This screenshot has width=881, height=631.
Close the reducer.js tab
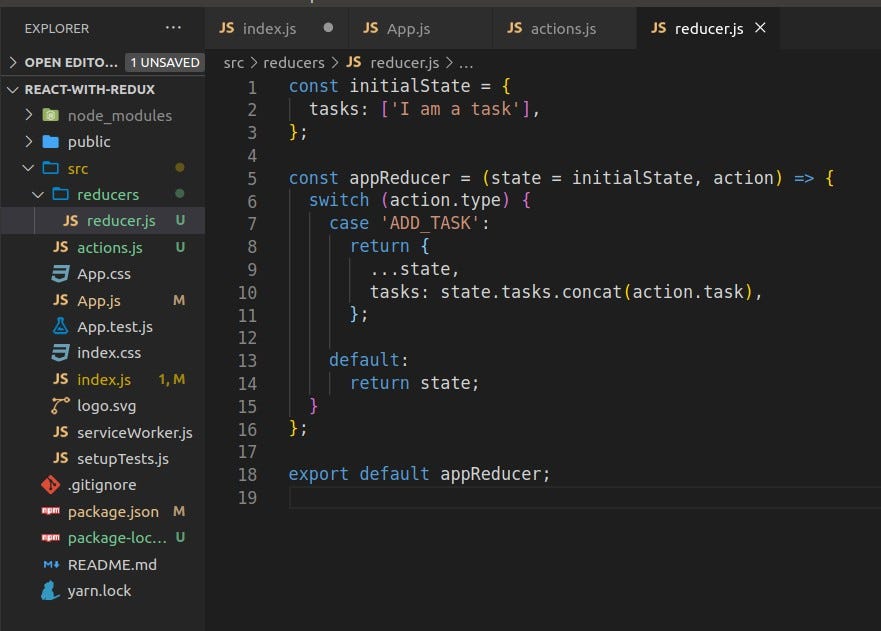pyautogui.click(x=760, y=28)
